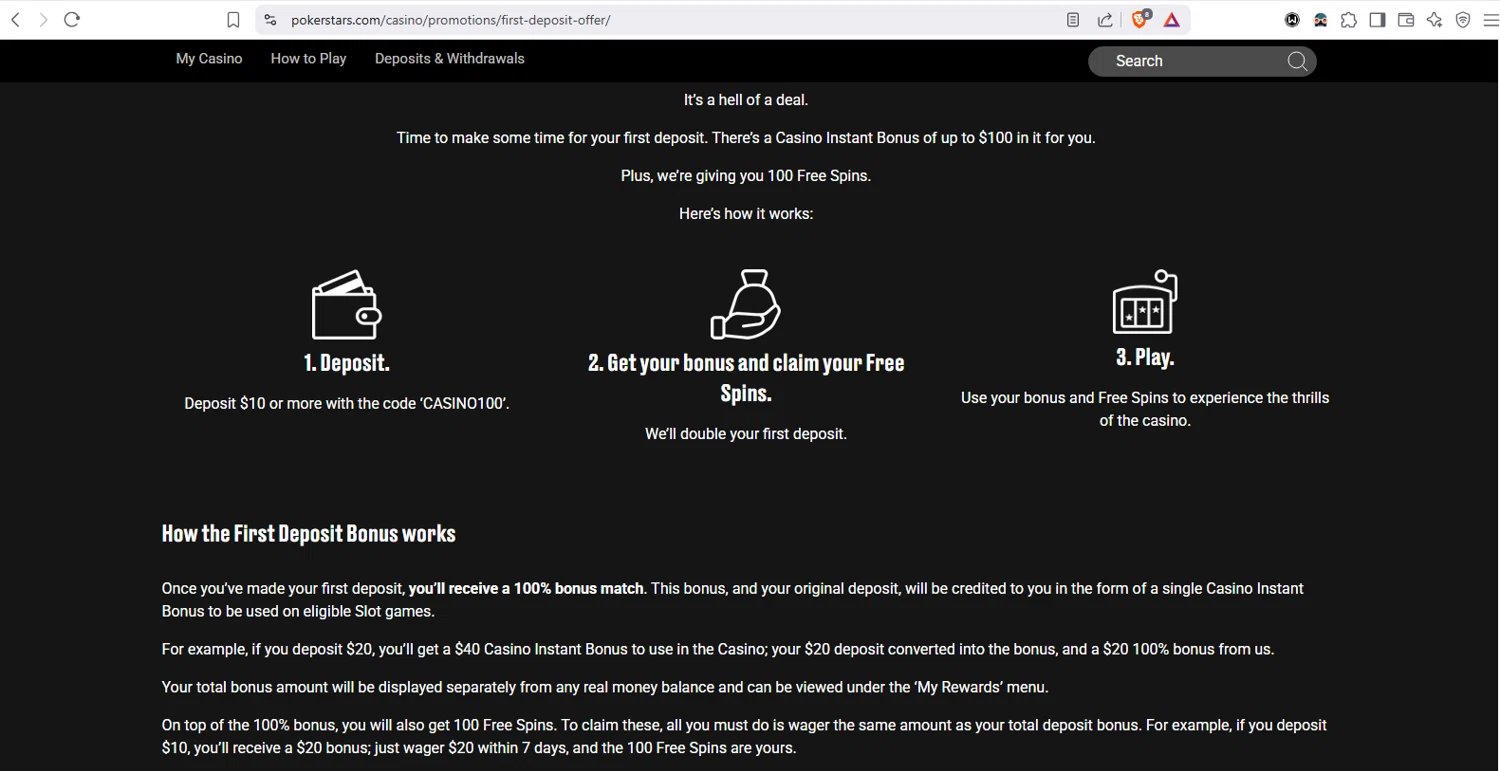Click sentence mentioning 'My Rewards' menu

pyautogui.click(x=605, y=688)
